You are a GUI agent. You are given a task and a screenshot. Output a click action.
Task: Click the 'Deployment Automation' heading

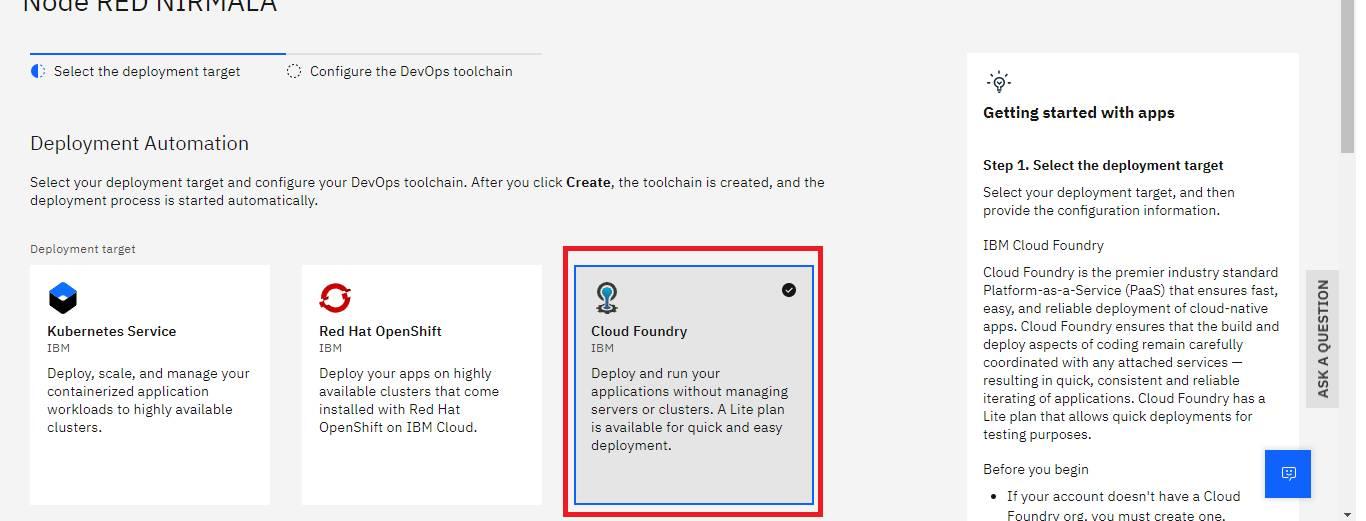(x=139, y=143)
